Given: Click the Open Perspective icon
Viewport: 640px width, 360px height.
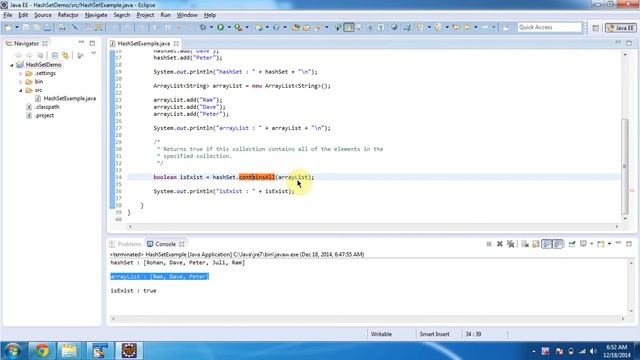Looking at the screenshot, I should (x=596, y=28).
